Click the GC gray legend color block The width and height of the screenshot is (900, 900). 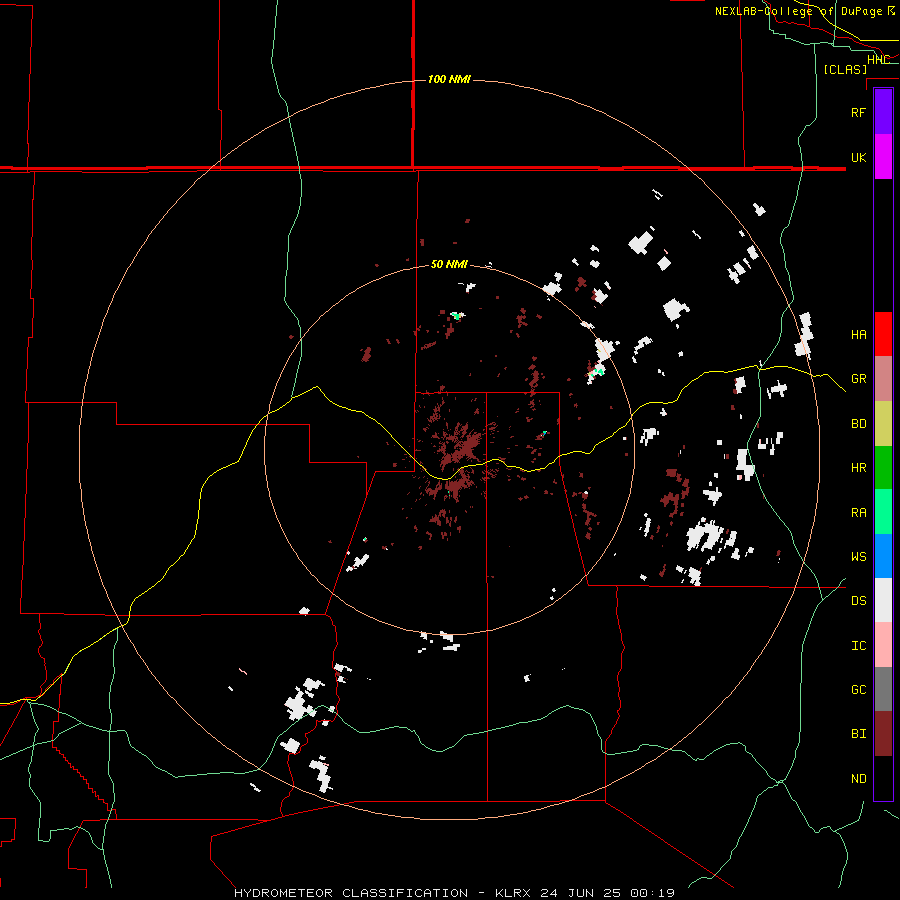[x=883, y=689]
